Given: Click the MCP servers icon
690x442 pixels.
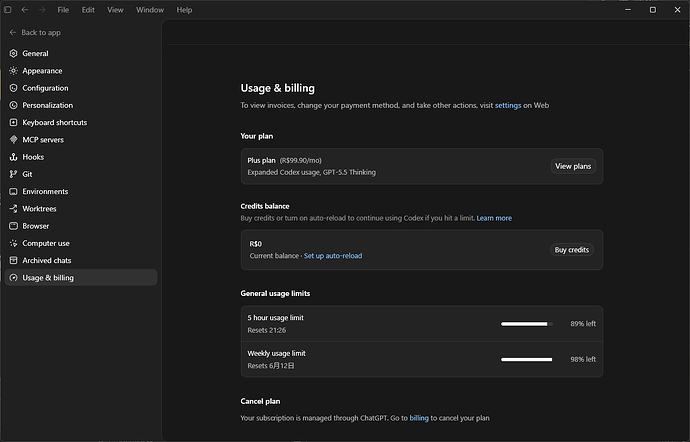Looking at the screenshot, I should tap(14, 140).
